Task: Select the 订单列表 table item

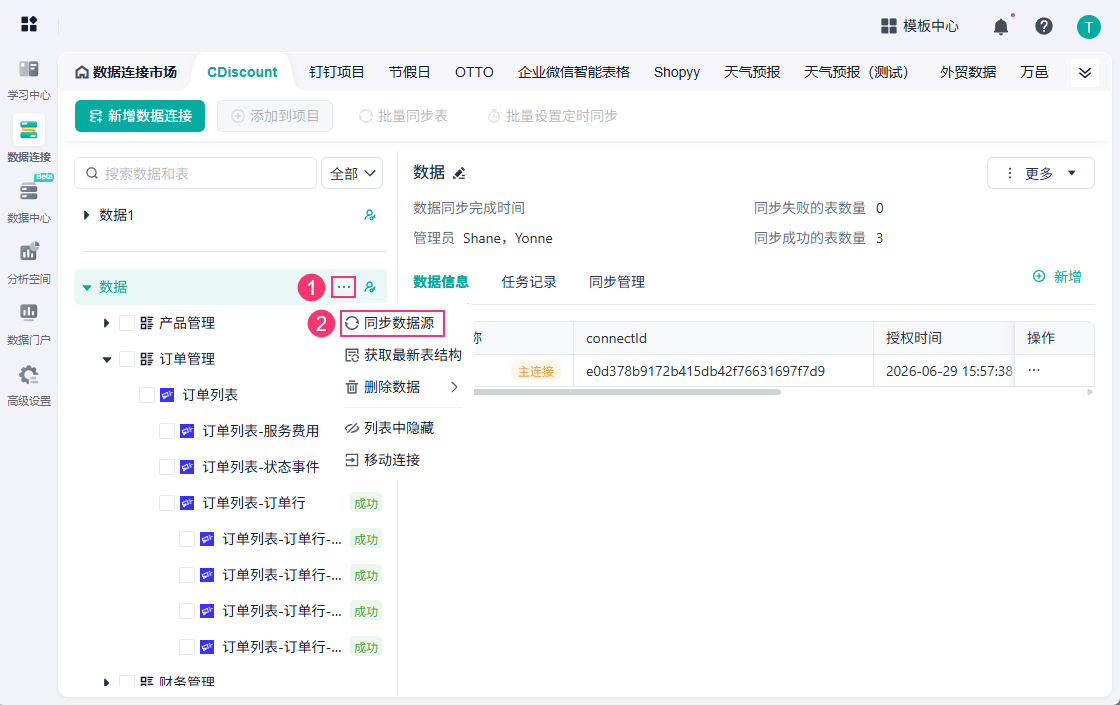Action: [x=209, y=395]
